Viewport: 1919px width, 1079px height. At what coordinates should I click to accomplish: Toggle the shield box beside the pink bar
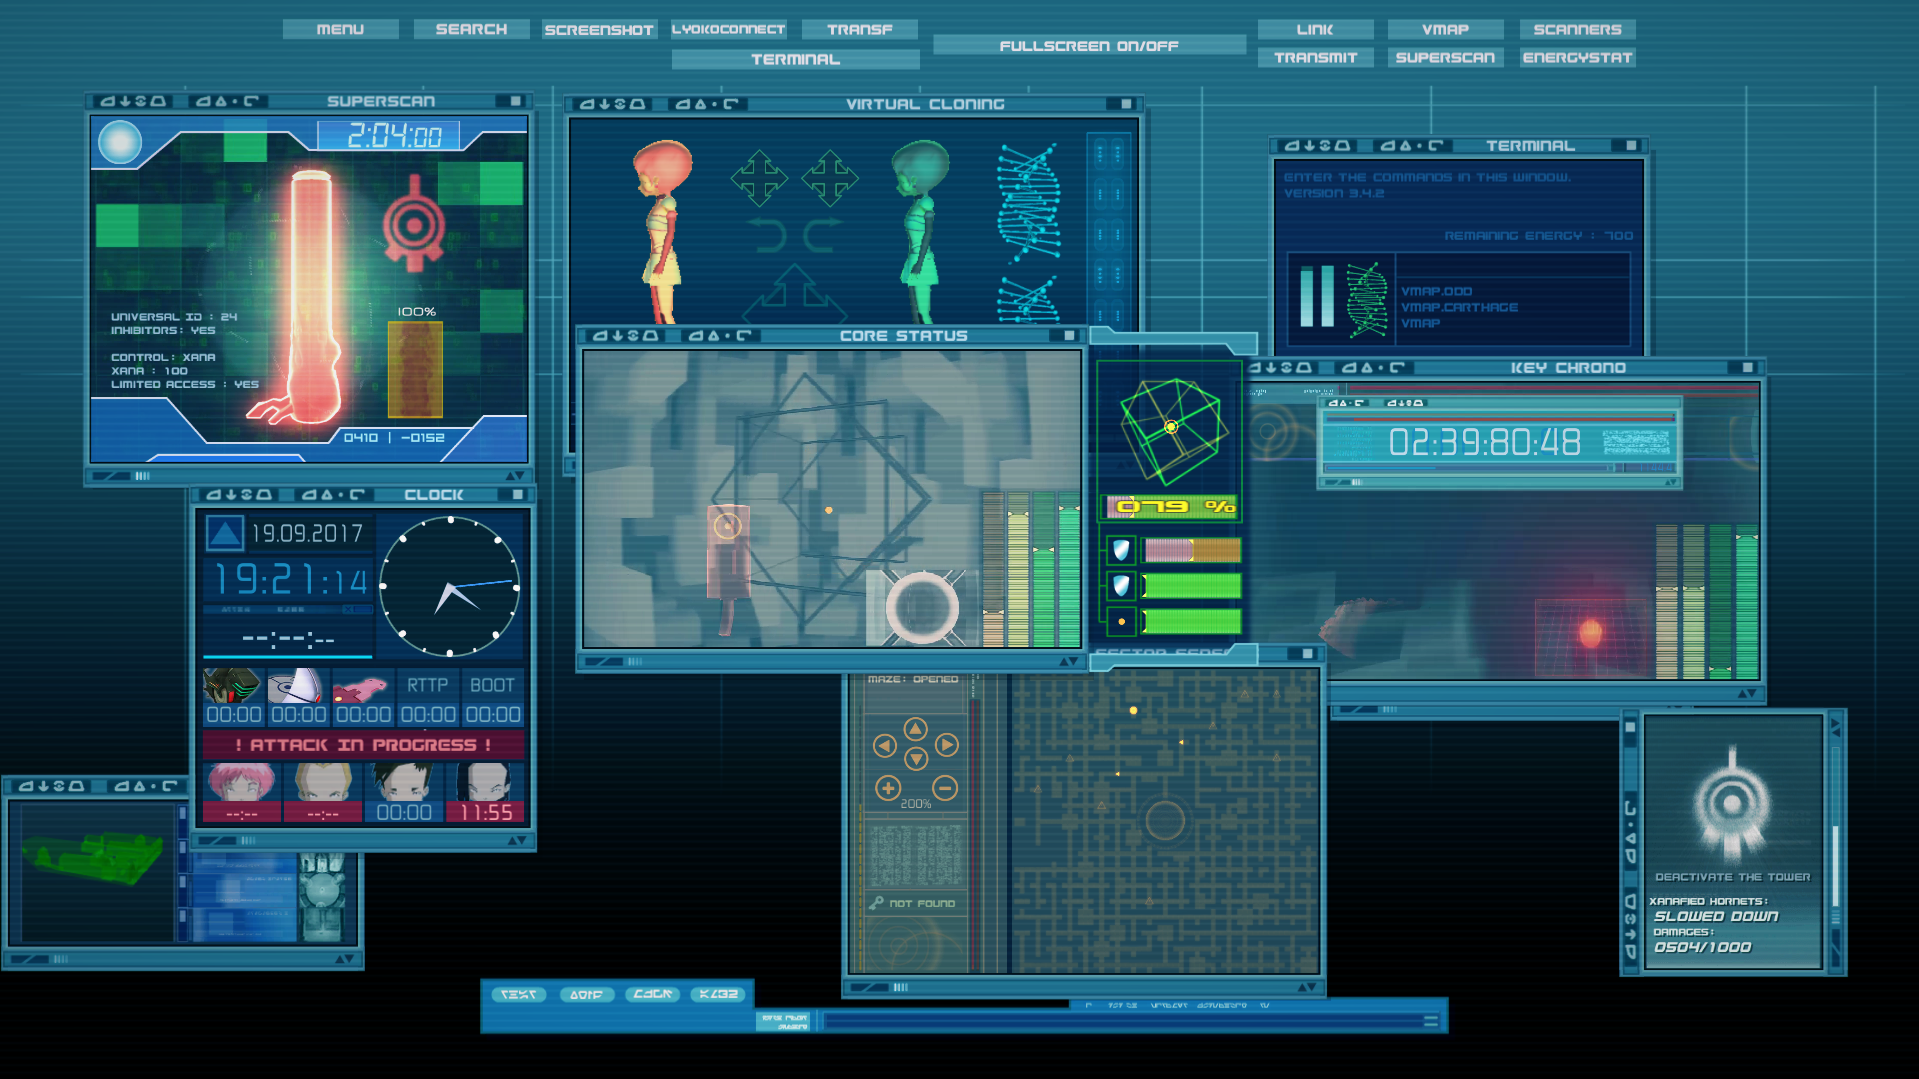(1121, 550)
